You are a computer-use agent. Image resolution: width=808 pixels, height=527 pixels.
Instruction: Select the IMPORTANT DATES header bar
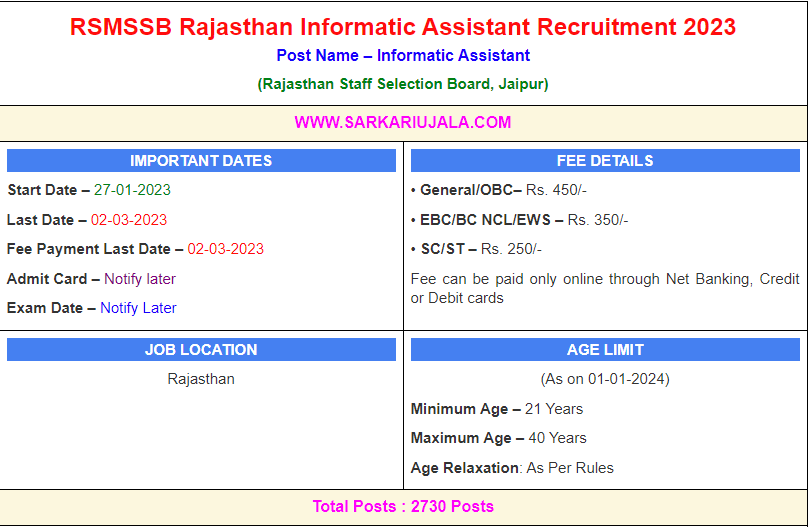tap(201, 161)
